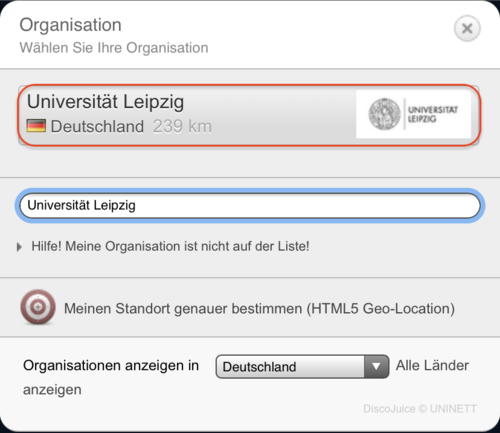Image resolution: width=500 pixels, height=433 pixels.
Task: Click the '239 km' distance label
Action: click(x=182, y=126)
